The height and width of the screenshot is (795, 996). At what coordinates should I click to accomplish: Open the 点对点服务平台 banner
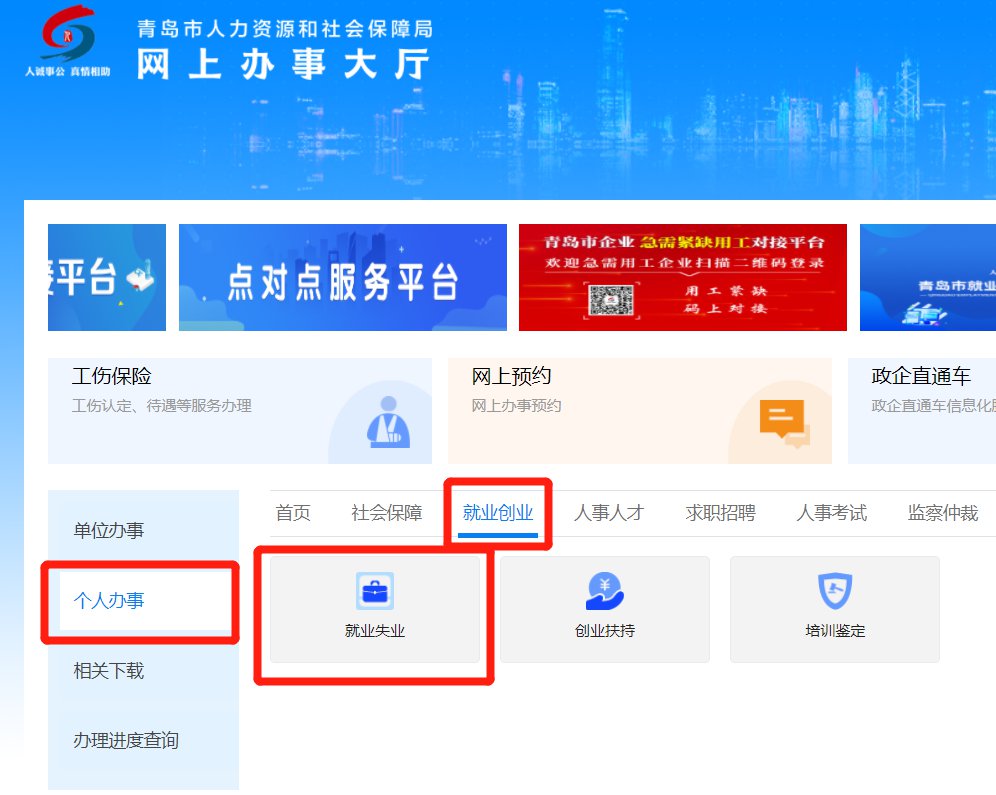coord(343,277)
